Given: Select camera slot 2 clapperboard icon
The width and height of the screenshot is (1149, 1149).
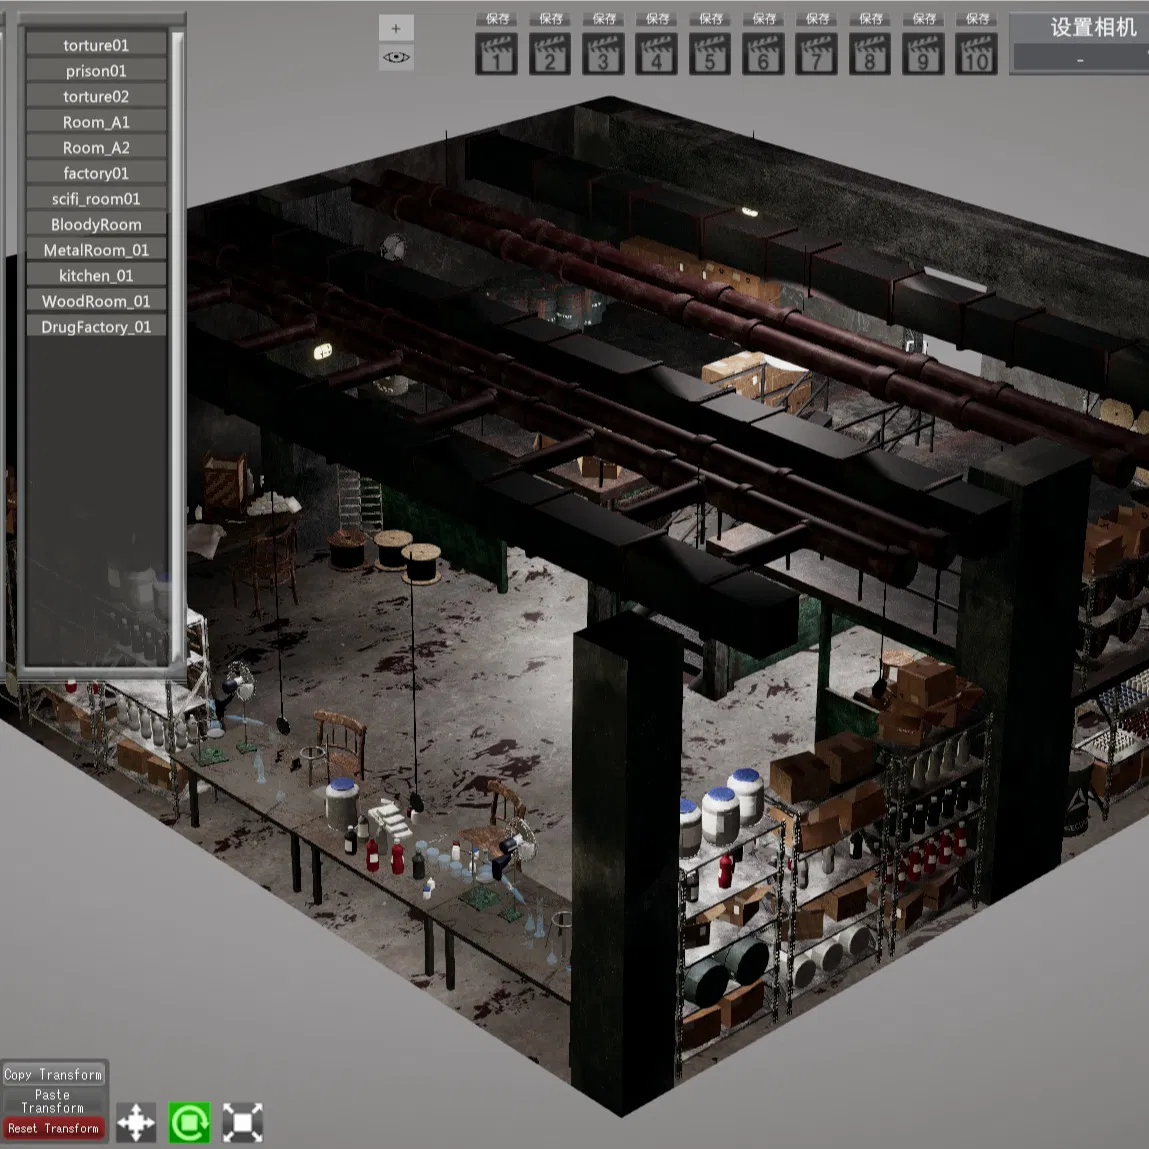Looking at the screenshot, I should (550, 53).
